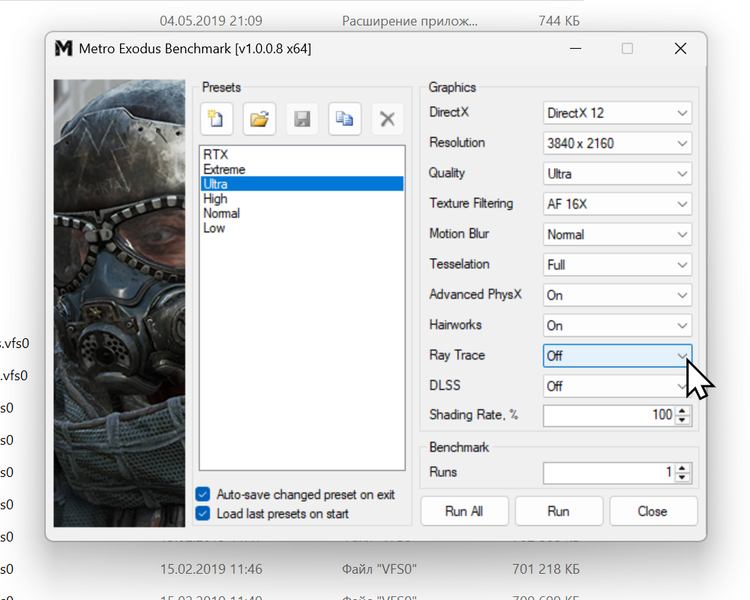Create a new preset with the new-file icon

click(x=217, y=119)
